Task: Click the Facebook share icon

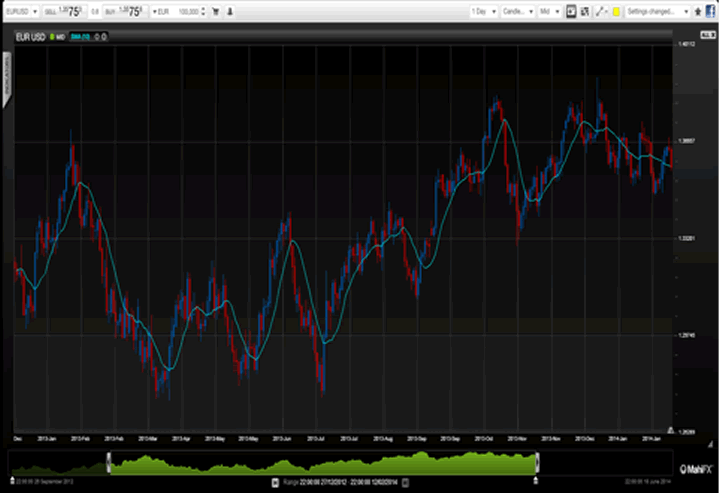Action: [x=711, y=10]
